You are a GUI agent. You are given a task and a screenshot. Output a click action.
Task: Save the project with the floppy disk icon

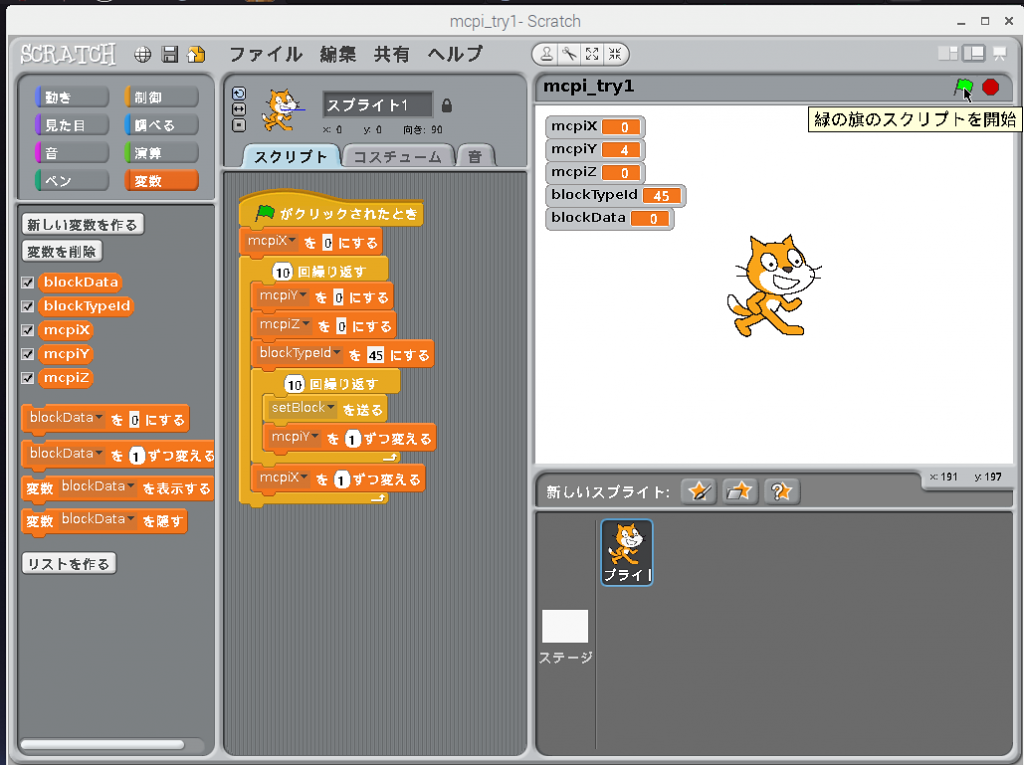(170, 55)
